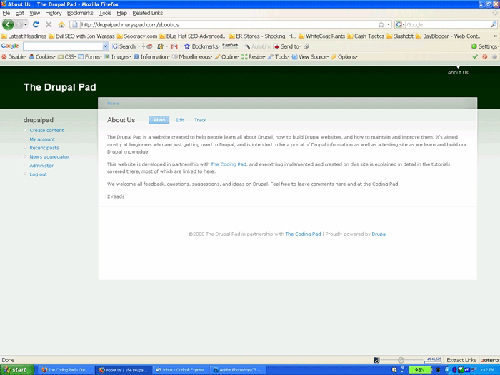This screenshot has width=500, height=375.
Task: Open the back/forward history dropdown arrow
Action: (26, 25)
